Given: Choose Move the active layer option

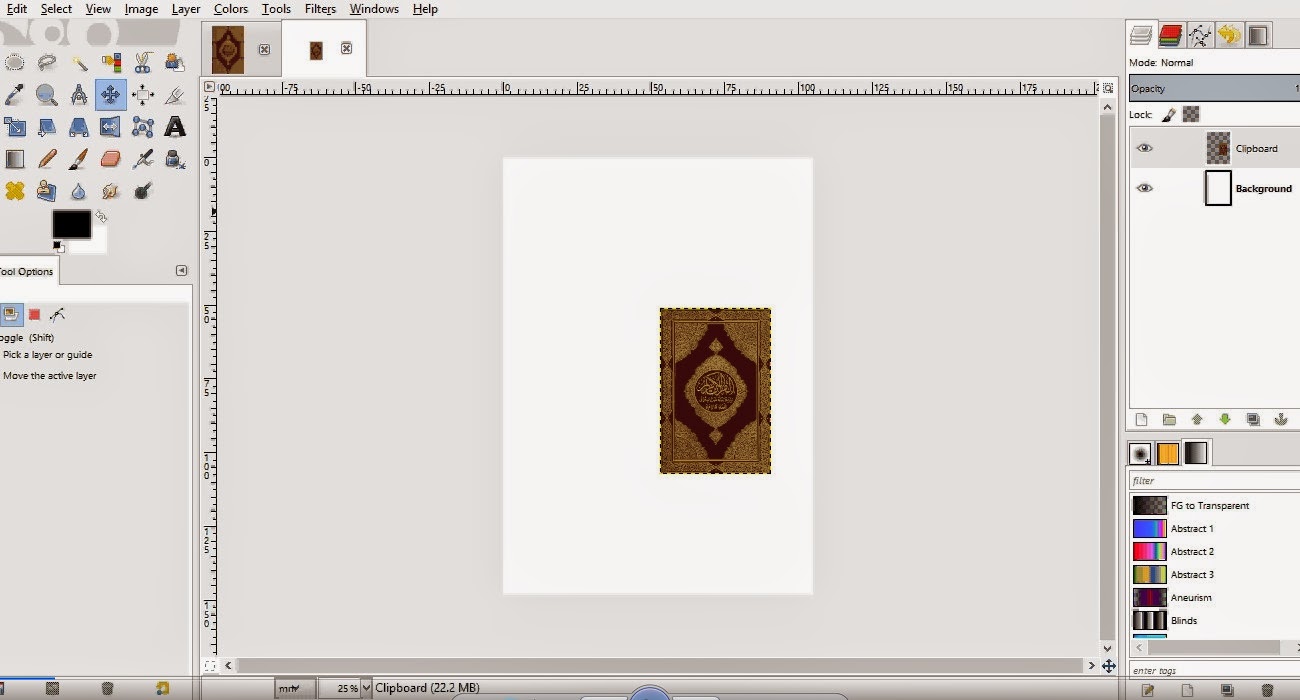Looking at the screenshot, I should tap(49, 376).
